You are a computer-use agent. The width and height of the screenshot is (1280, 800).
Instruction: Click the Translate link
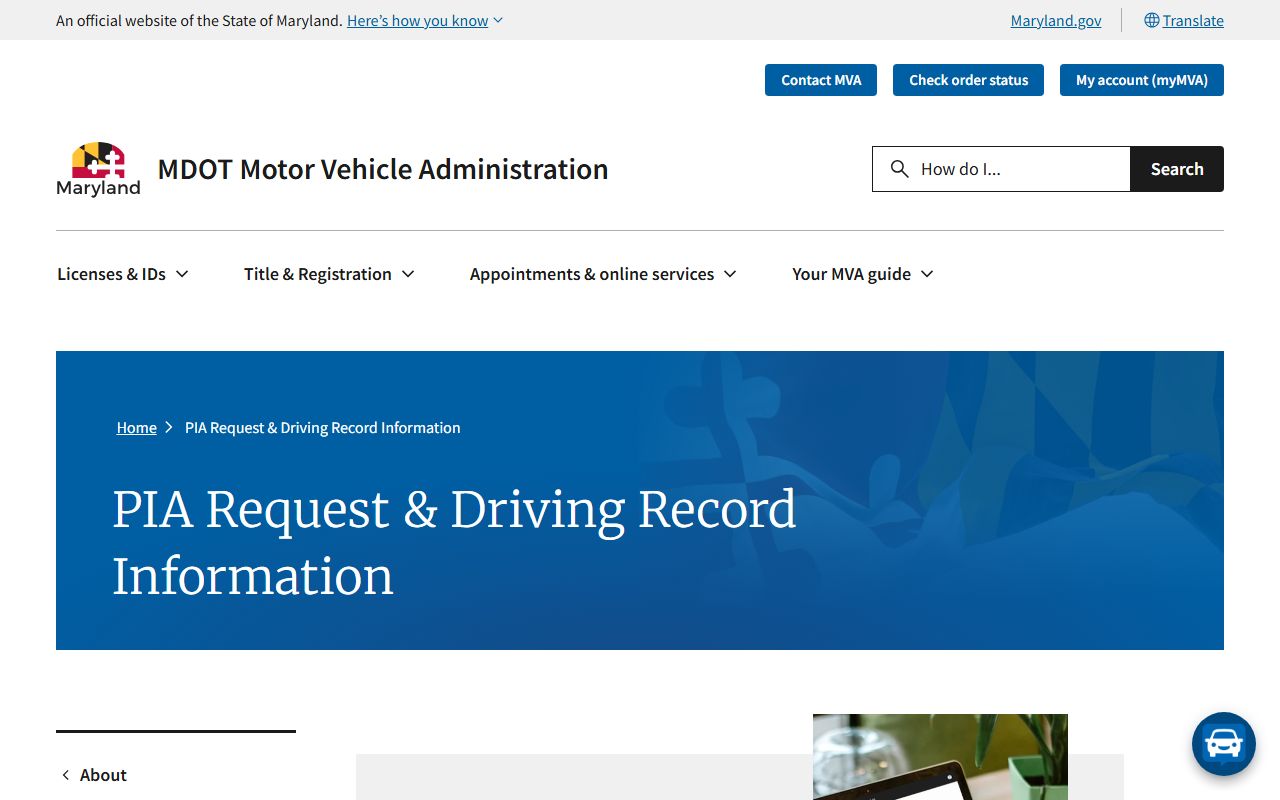[1193, 20]
